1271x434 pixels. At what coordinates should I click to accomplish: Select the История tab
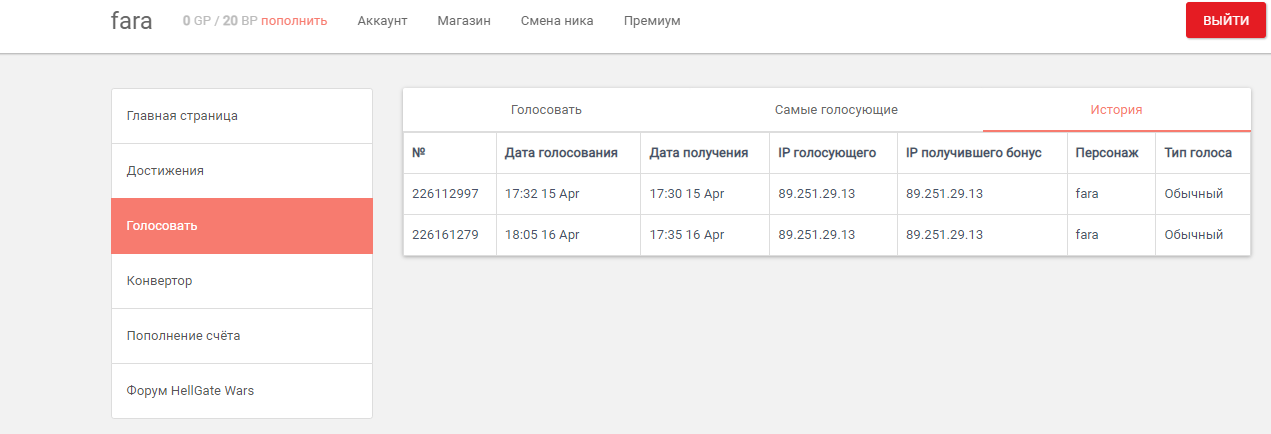[1117, 110]
